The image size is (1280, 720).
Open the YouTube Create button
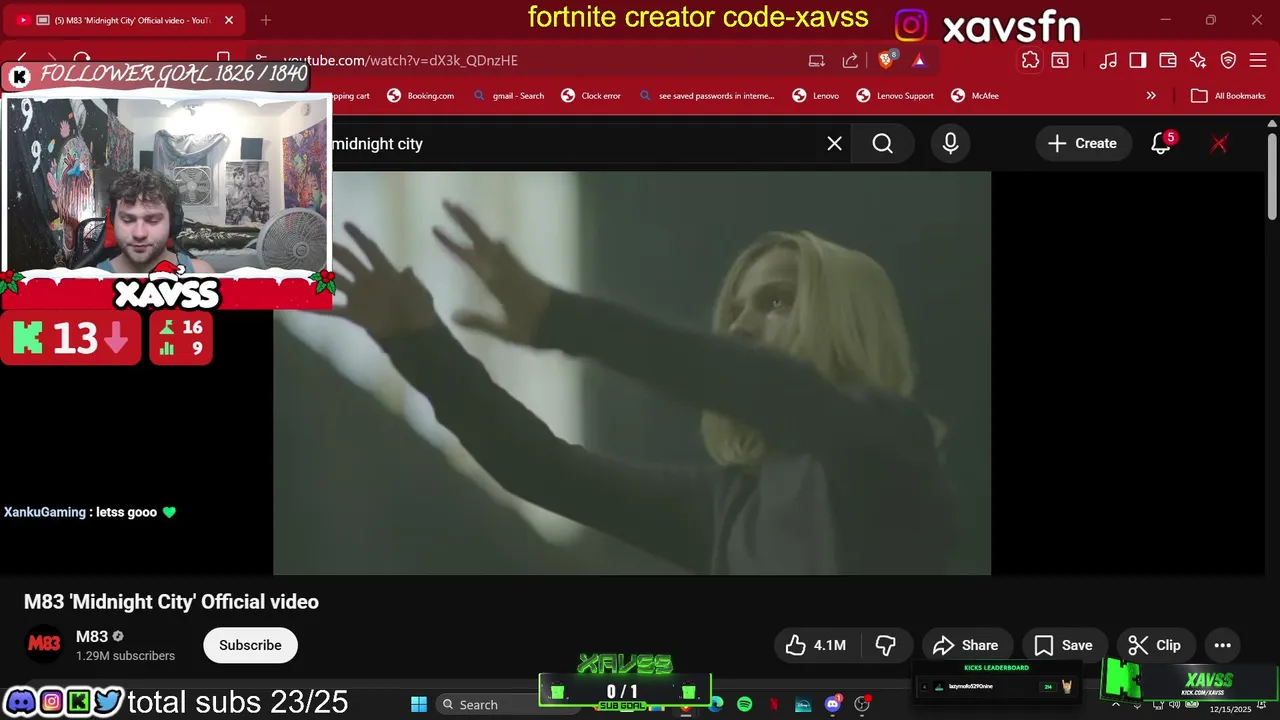click(x=1082, y=144)
